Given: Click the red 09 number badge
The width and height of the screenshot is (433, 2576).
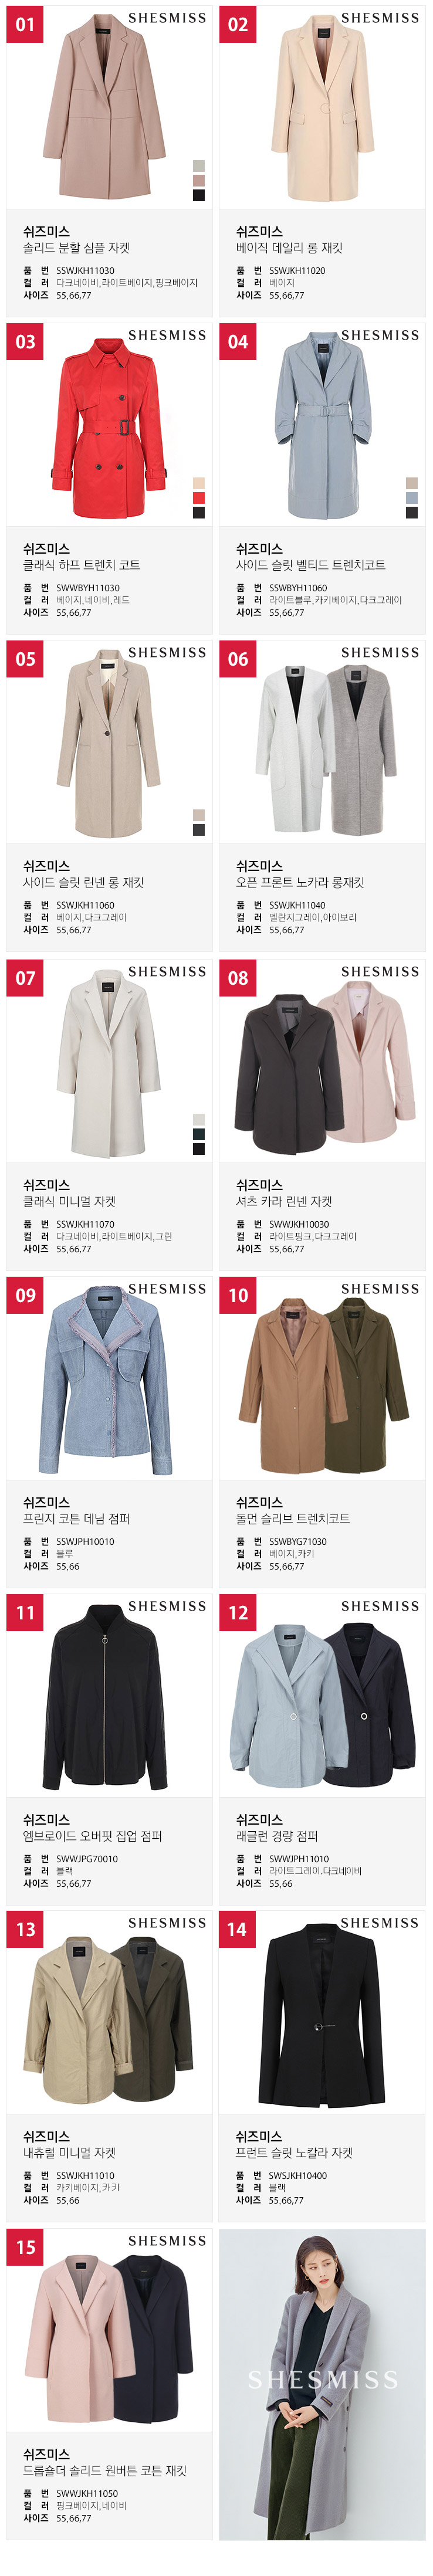Looking at the screenshot, I should [25, 1295].
